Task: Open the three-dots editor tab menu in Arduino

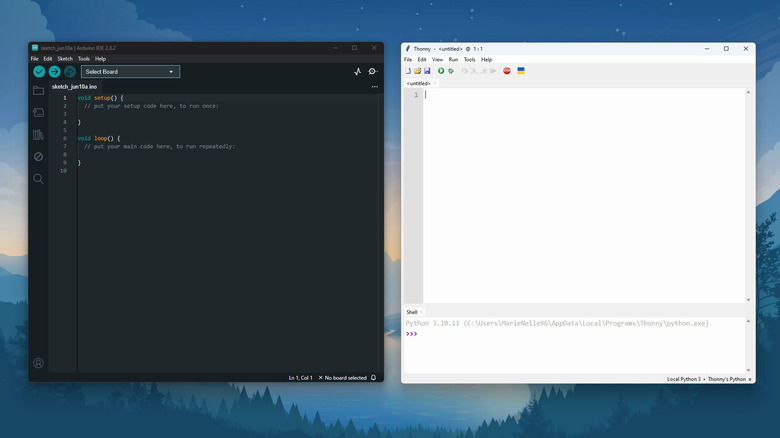Action: tap(375, 87)
